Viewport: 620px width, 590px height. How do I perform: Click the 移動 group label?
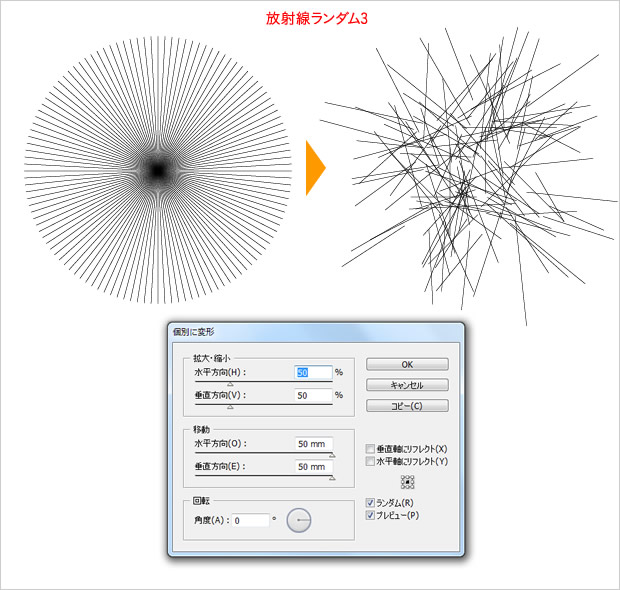201,429
